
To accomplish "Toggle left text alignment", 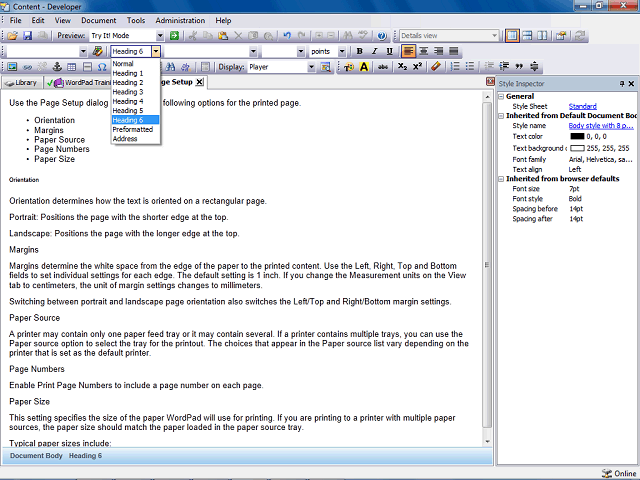I will [x=408, y=51].
